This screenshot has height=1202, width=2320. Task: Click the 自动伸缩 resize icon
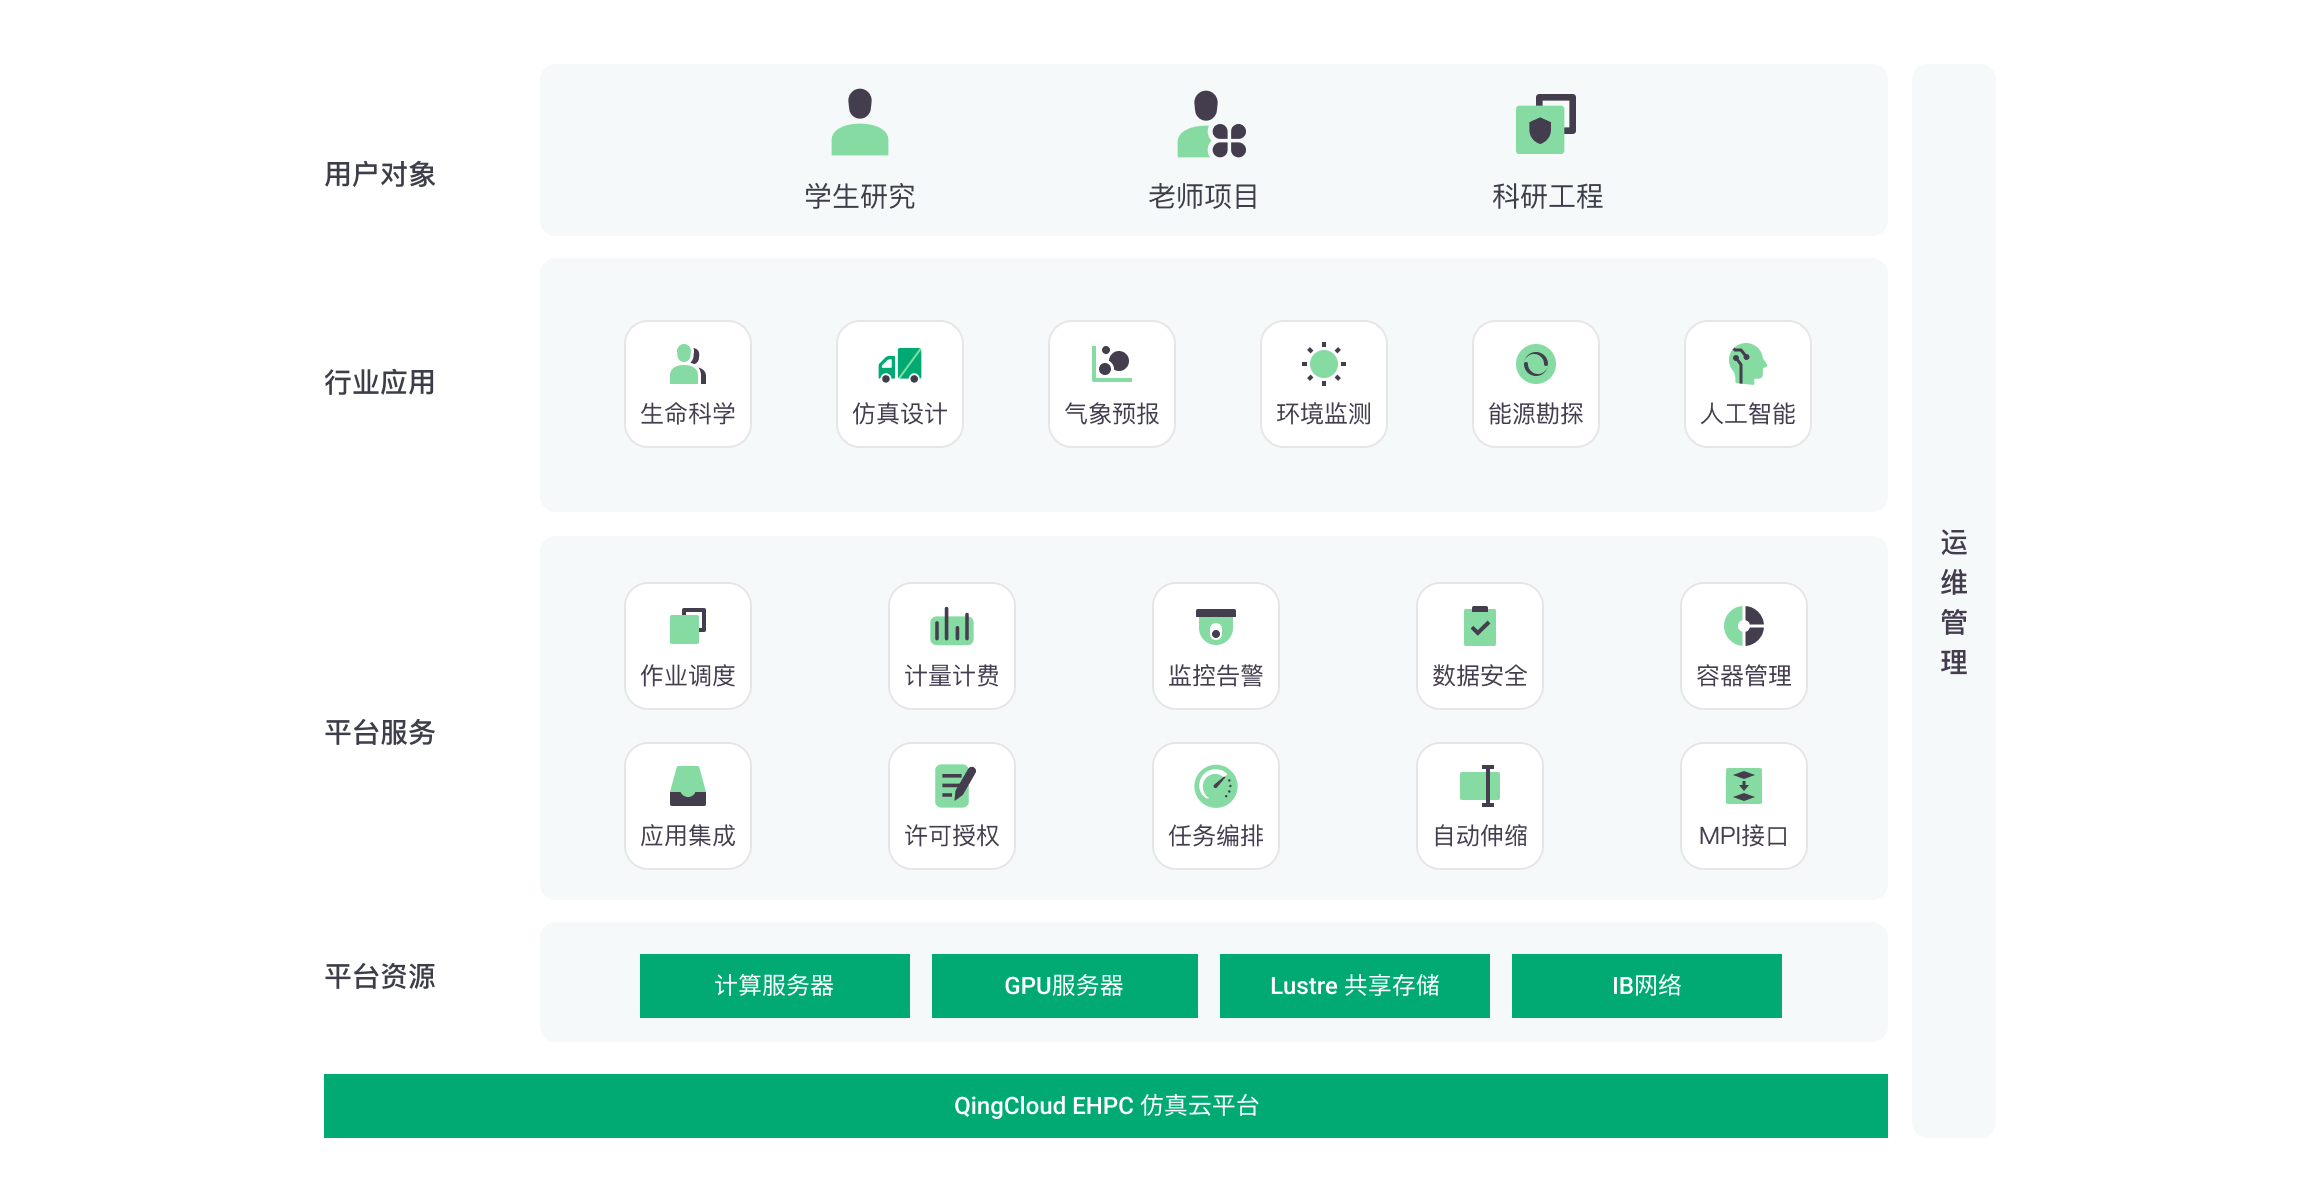pos(1480,786)
